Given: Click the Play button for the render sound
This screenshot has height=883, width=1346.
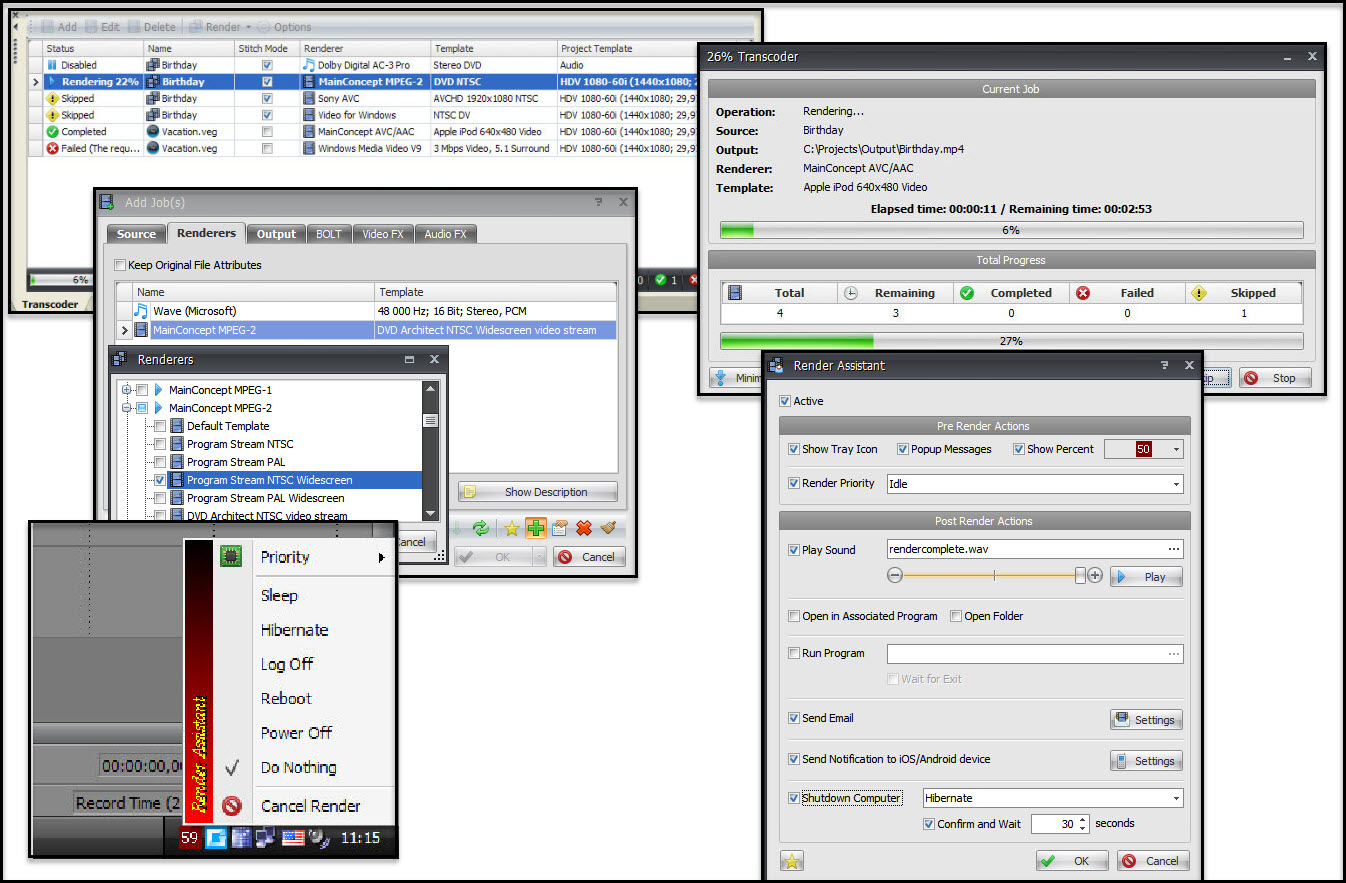Looking at the screenshot, I should pos(1146,577).
